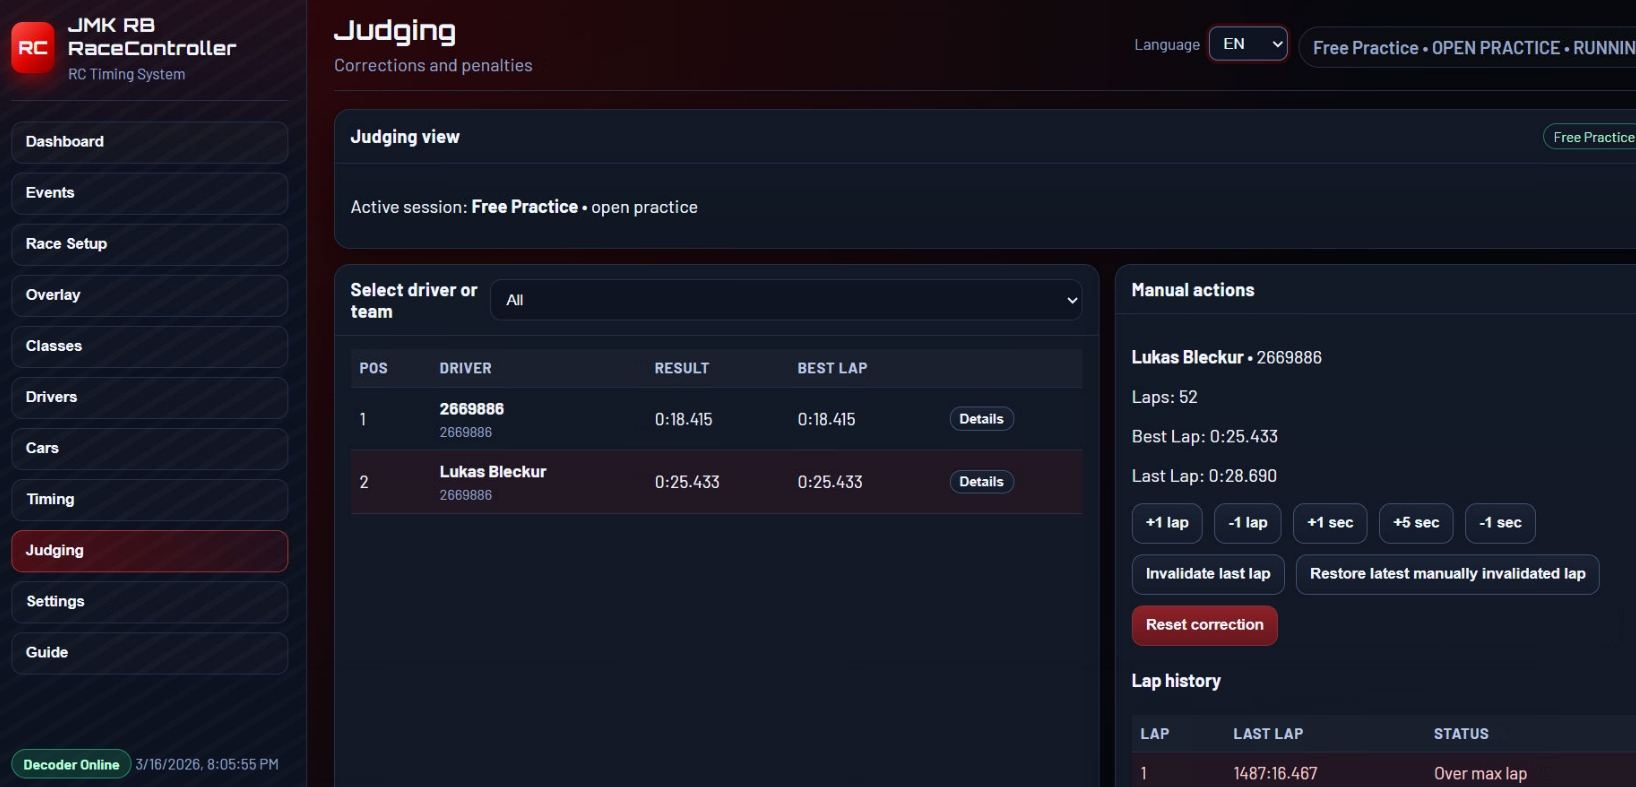Open the Settings page

tap(149, 601)
